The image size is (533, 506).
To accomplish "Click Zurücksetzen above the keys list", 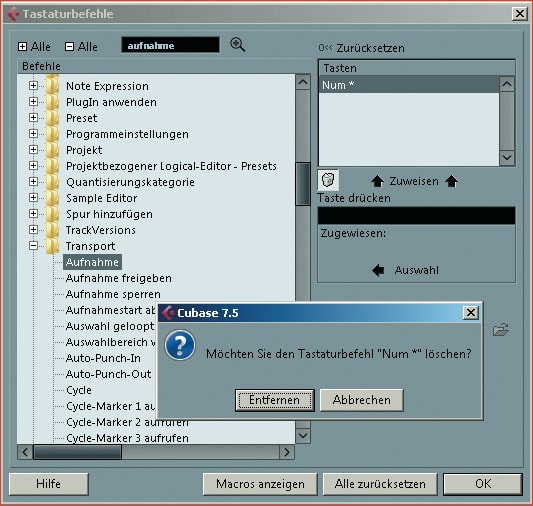I will tap(362, 48).
